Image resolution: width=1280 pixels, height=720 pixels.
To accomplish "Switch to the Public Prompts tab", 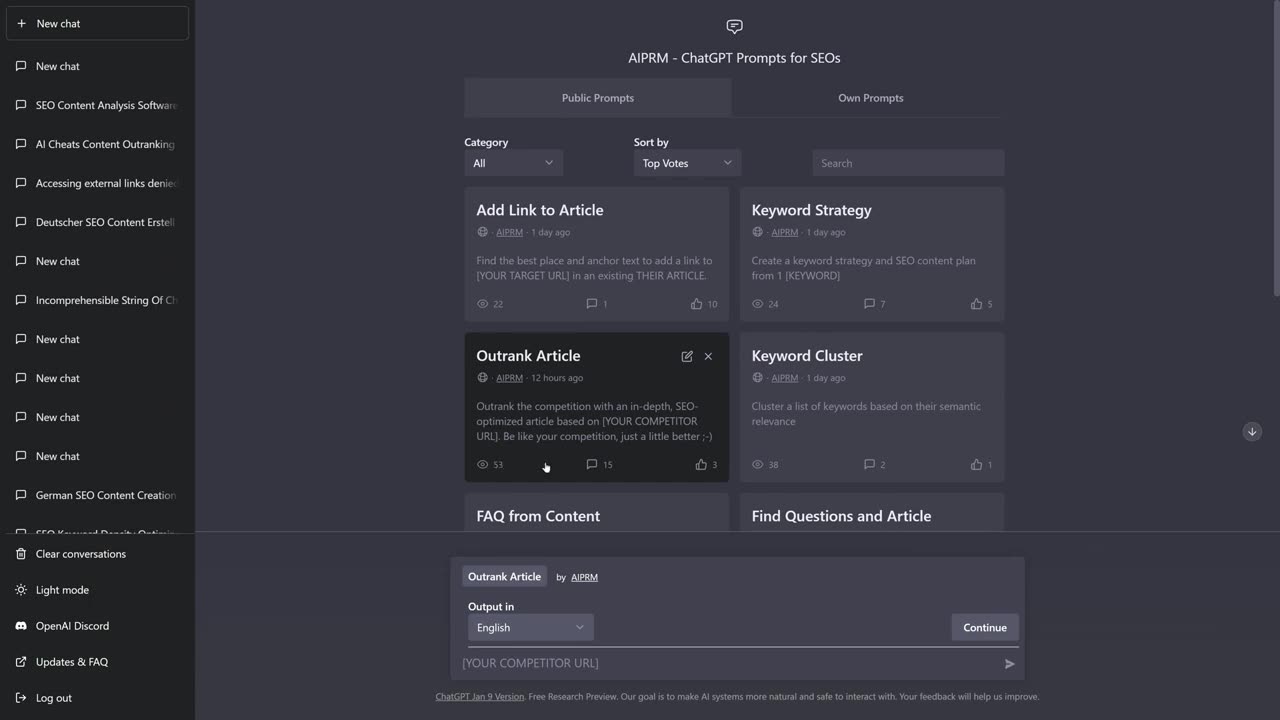I will pos(598,98).
